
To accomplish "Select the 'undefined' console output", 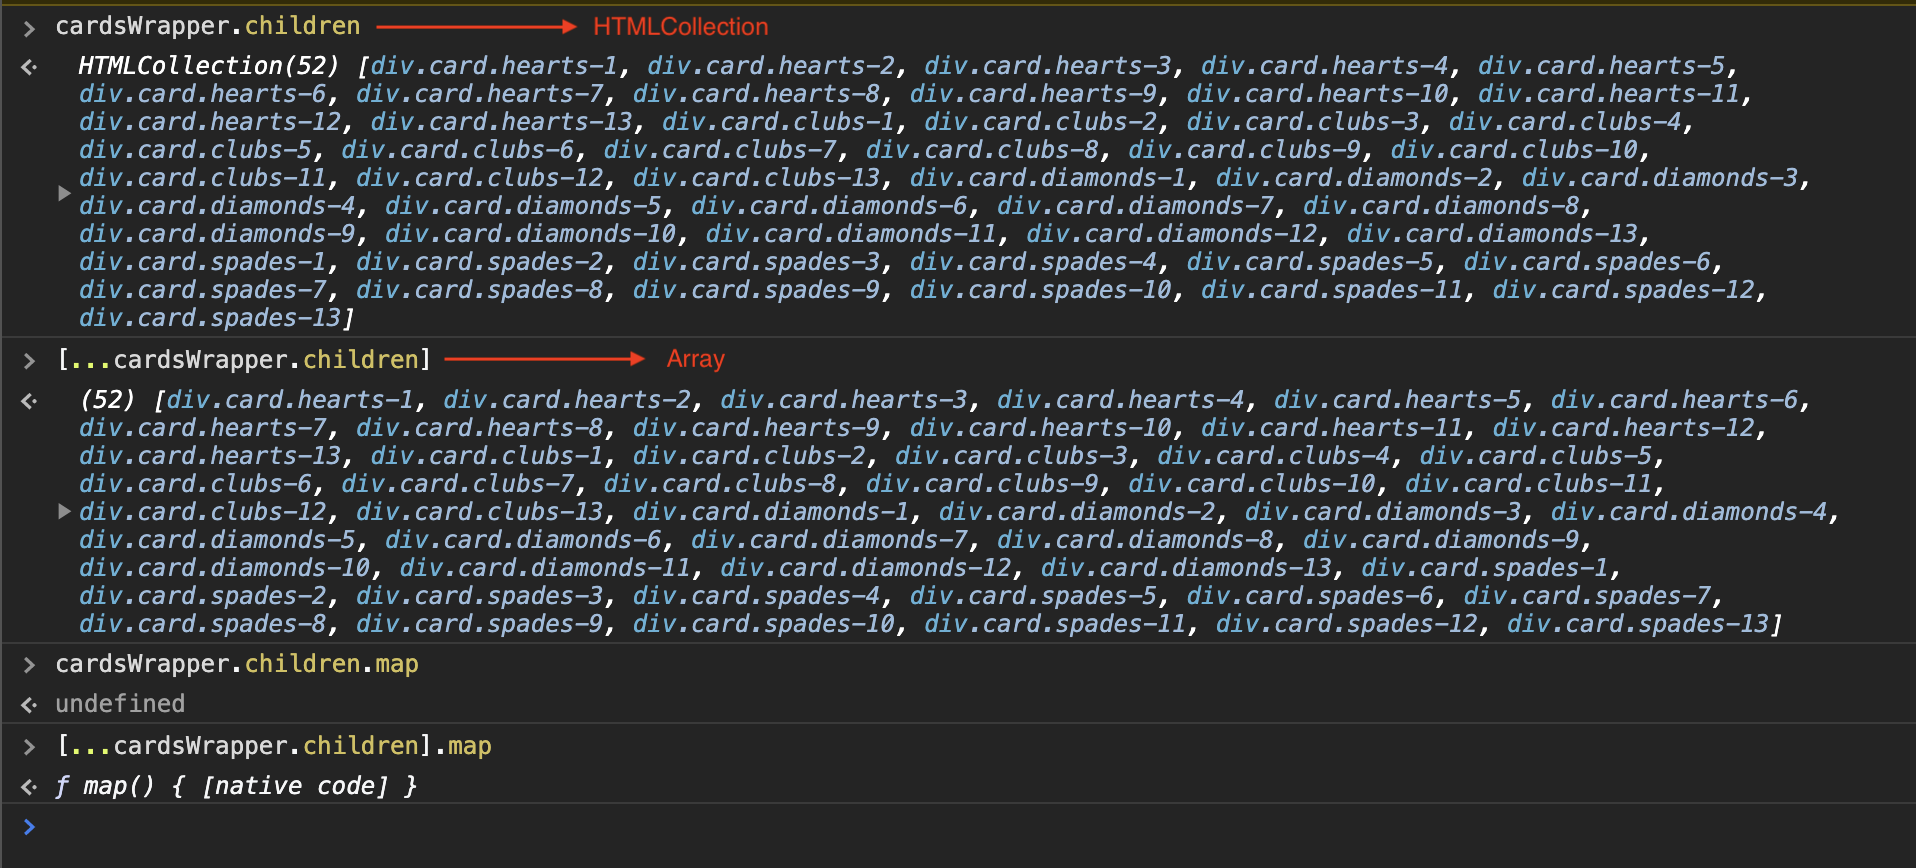I will [120, 704].
